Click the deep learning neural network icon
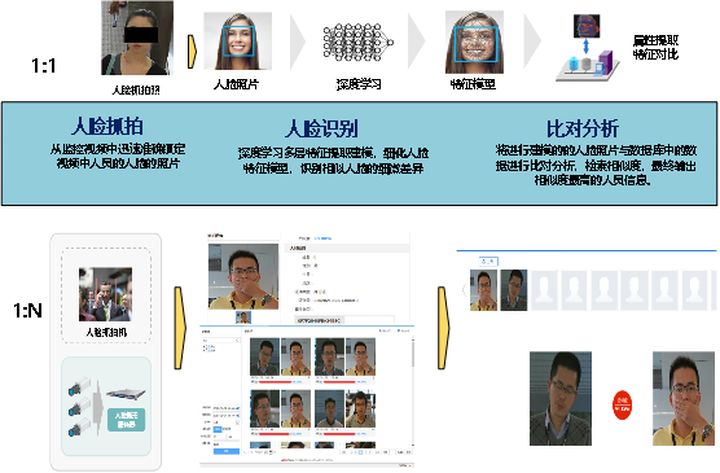 click(x=351, y=40)
